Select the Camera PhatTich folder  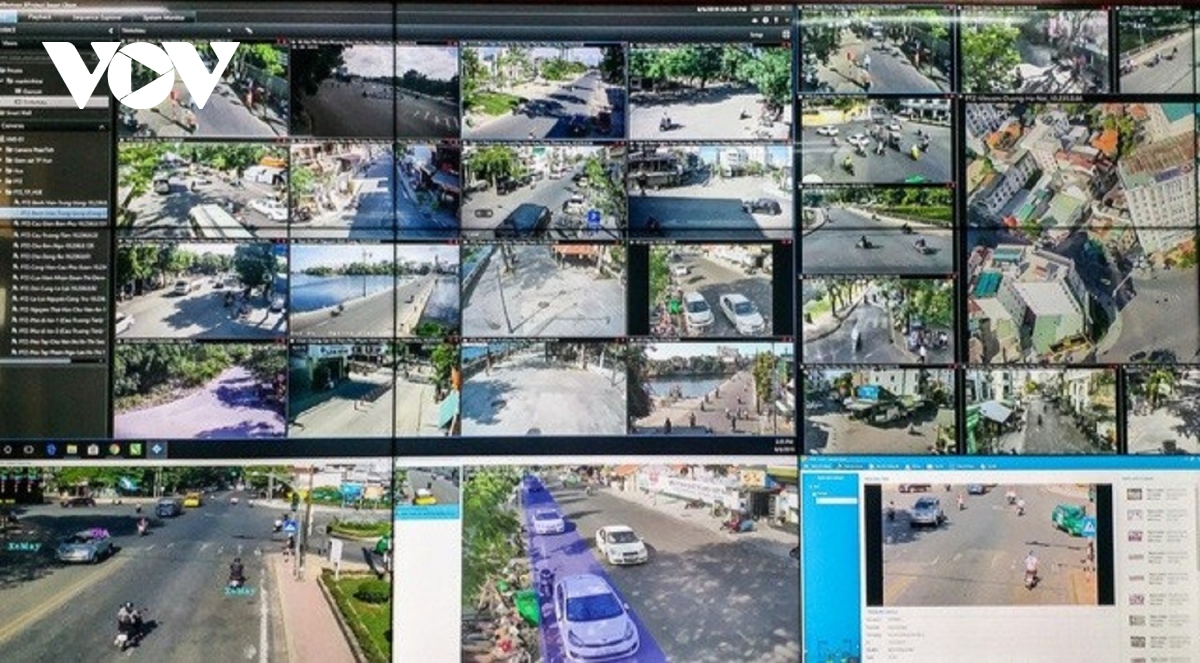pyautogui.click(x=30, y=150)
